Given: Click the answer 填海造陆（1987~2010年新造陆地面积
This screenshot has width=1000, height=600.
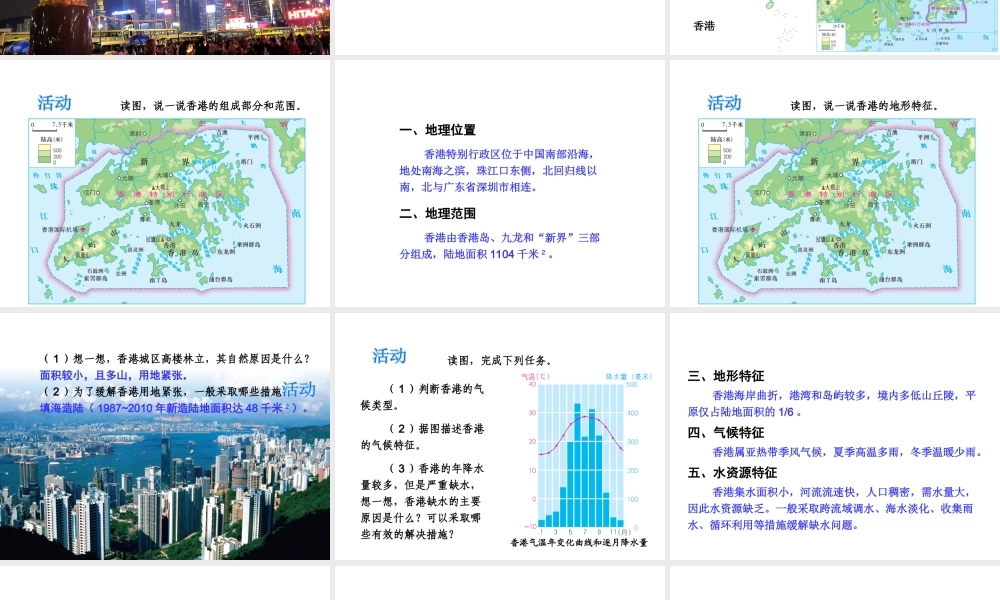Looking at the screenshot, I should pyautogui.click(x=174, y=408).
